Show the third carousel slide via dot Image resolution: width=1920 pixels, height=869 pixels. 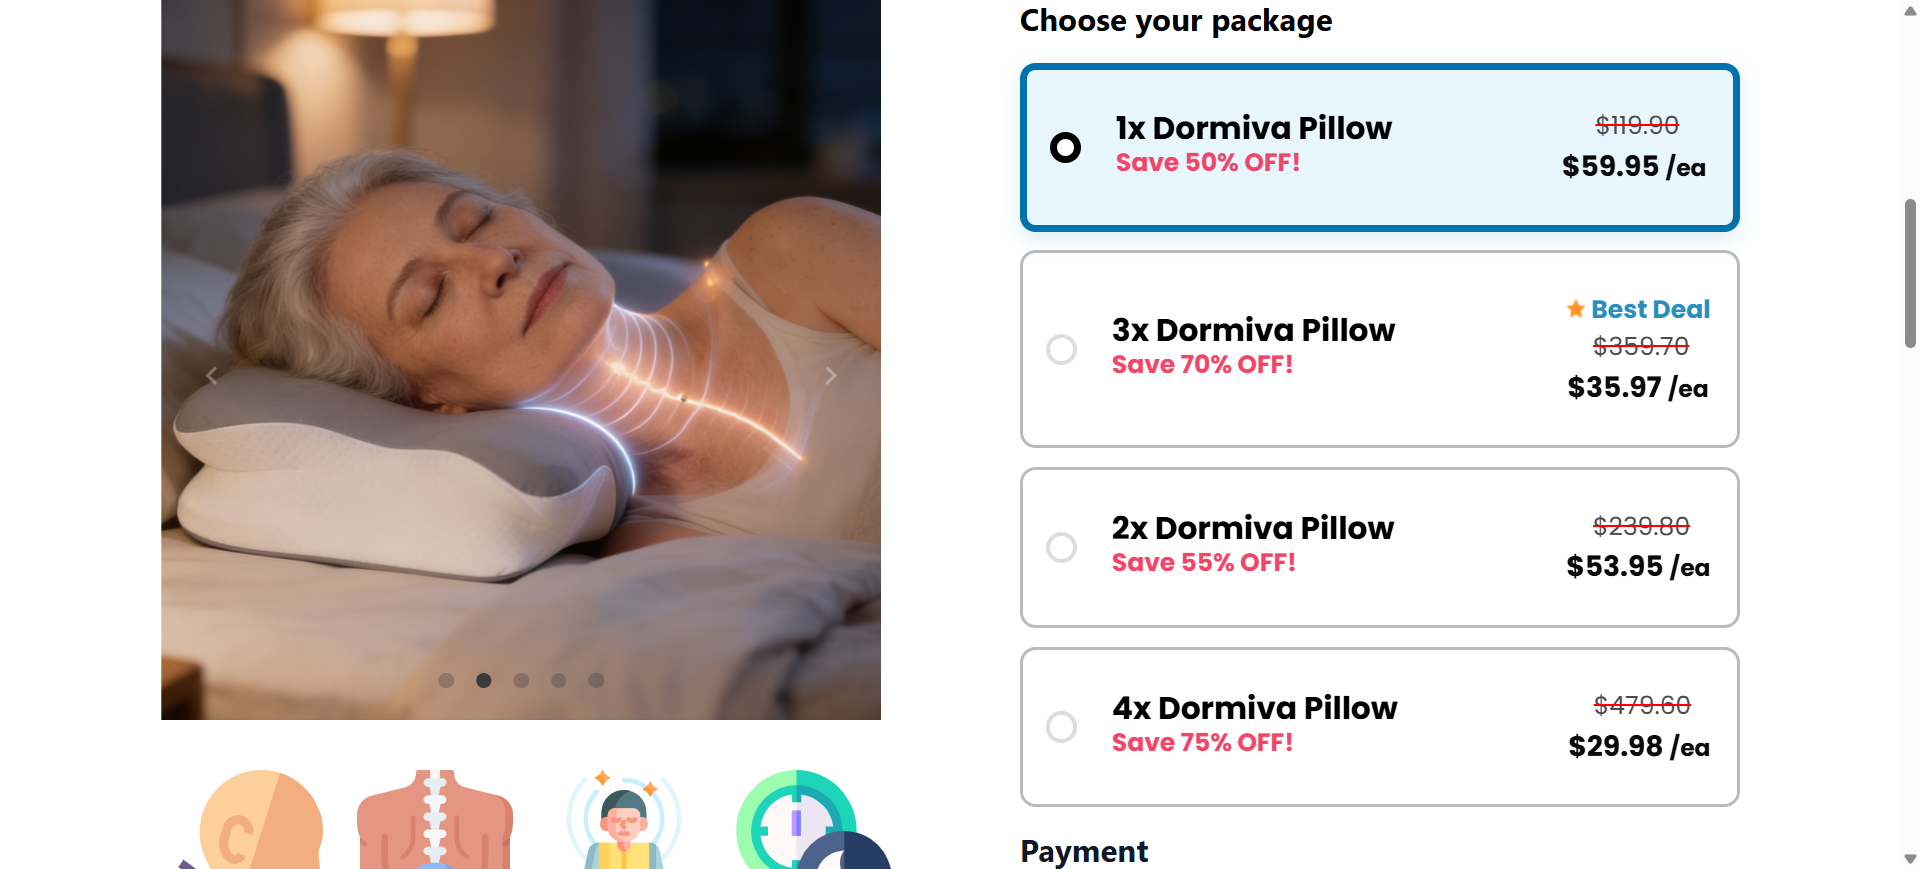coord(521,681)
